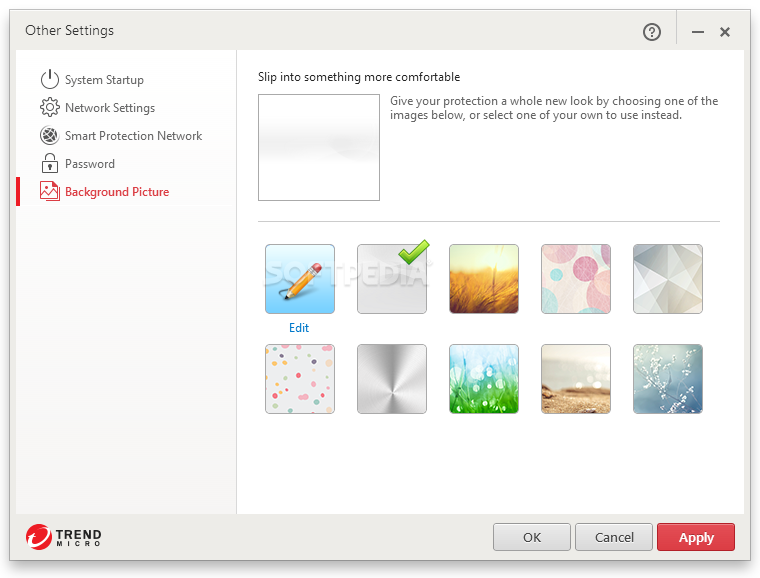760x578 pixels.
Task: Close the Other Settings window
Action: point(725,32)
